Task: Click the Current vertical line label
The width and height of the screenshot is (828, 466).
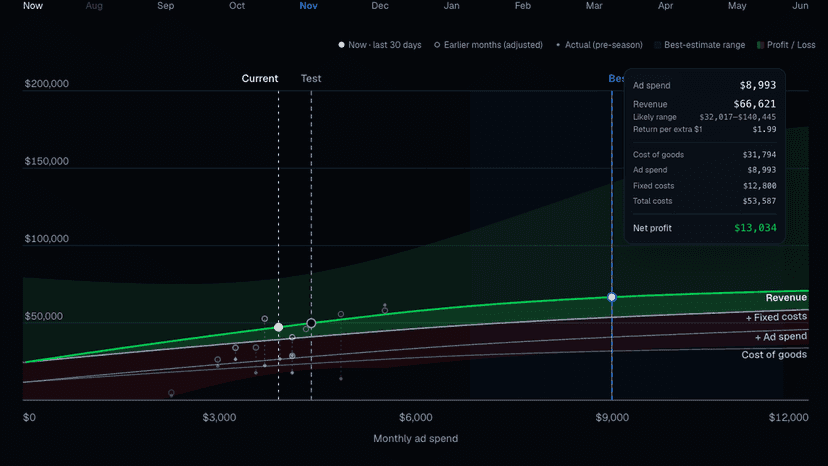Action: tap(260, 78)
